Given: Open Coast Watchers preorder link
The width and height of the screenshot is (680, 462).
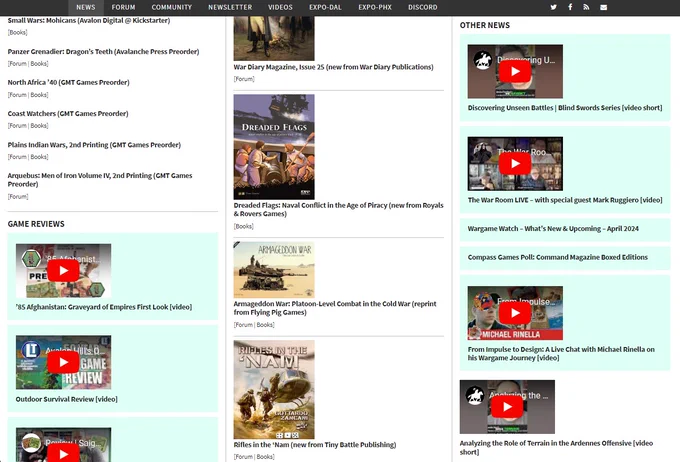Looking at the screenshot, I should (x=68, y=114).
